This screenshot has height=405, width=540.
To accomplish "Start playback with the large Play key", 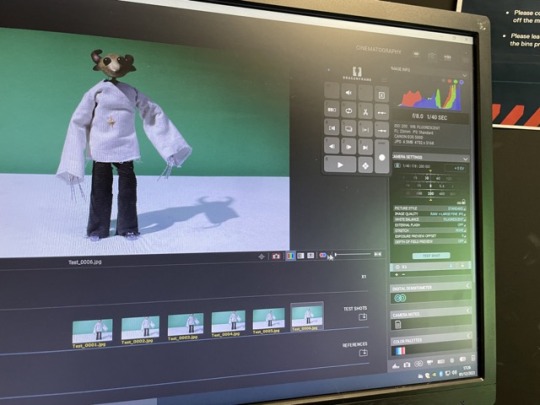I will (x=340, y=165).
